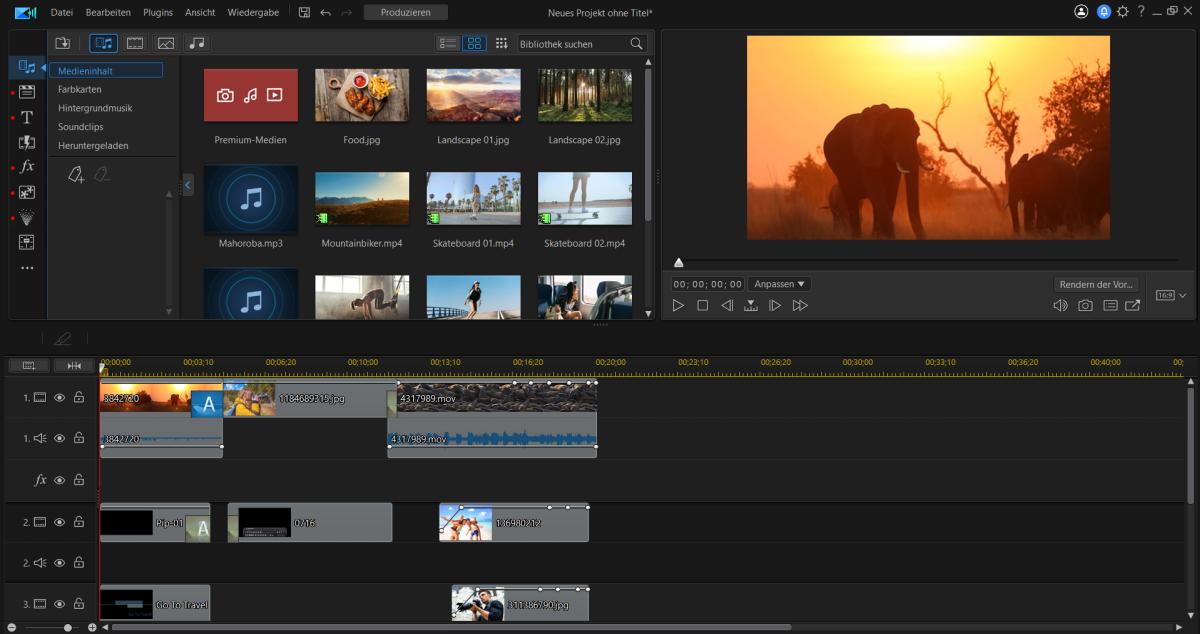Open the Title room (T icon)
This screenshot has width=1200, height=634.
(27, 117)
